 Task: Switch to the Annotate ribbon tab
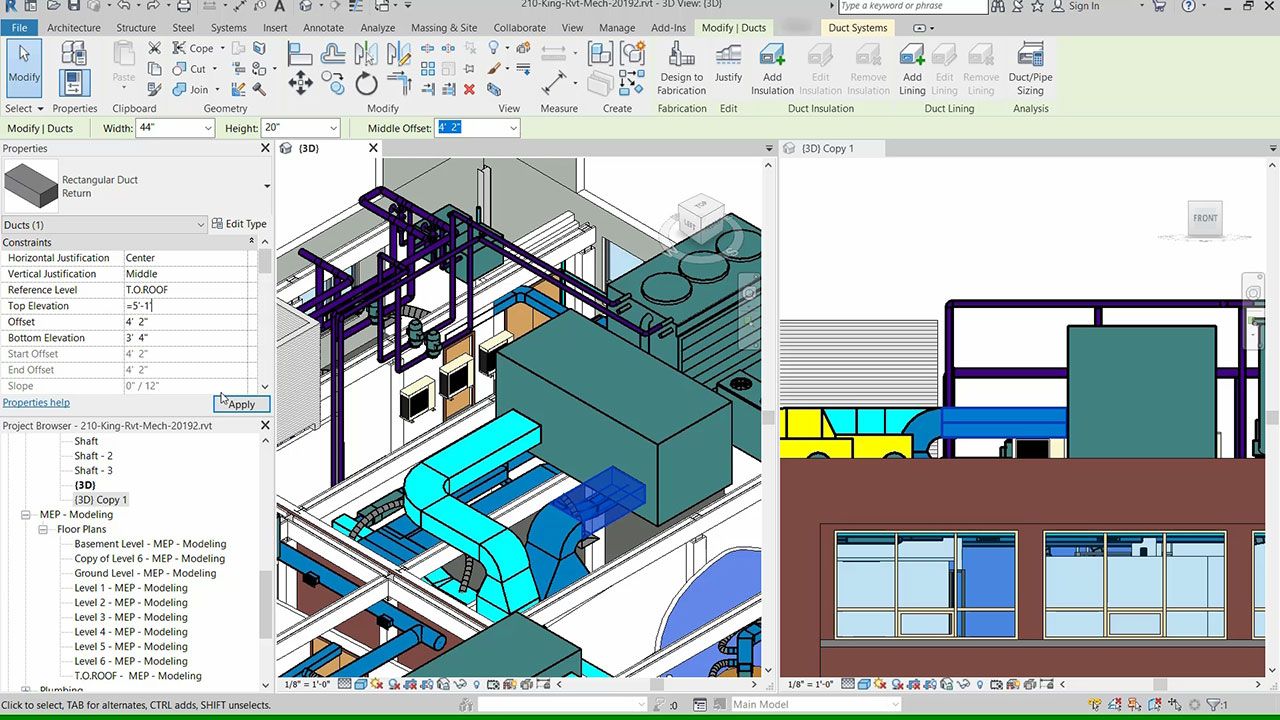click(323, 28)
